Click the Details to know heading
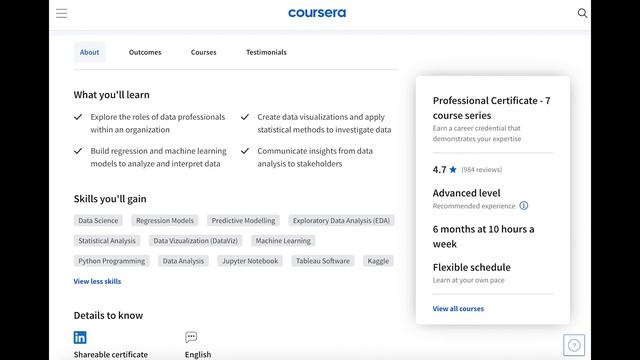Screen dimensions: 640x360 coord(108,315)
